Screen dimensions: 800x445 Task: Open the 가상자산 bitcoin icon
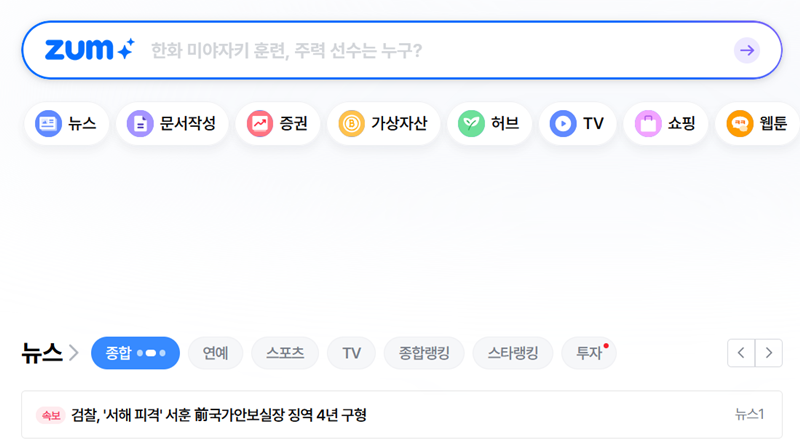click(x=352, y=123)
